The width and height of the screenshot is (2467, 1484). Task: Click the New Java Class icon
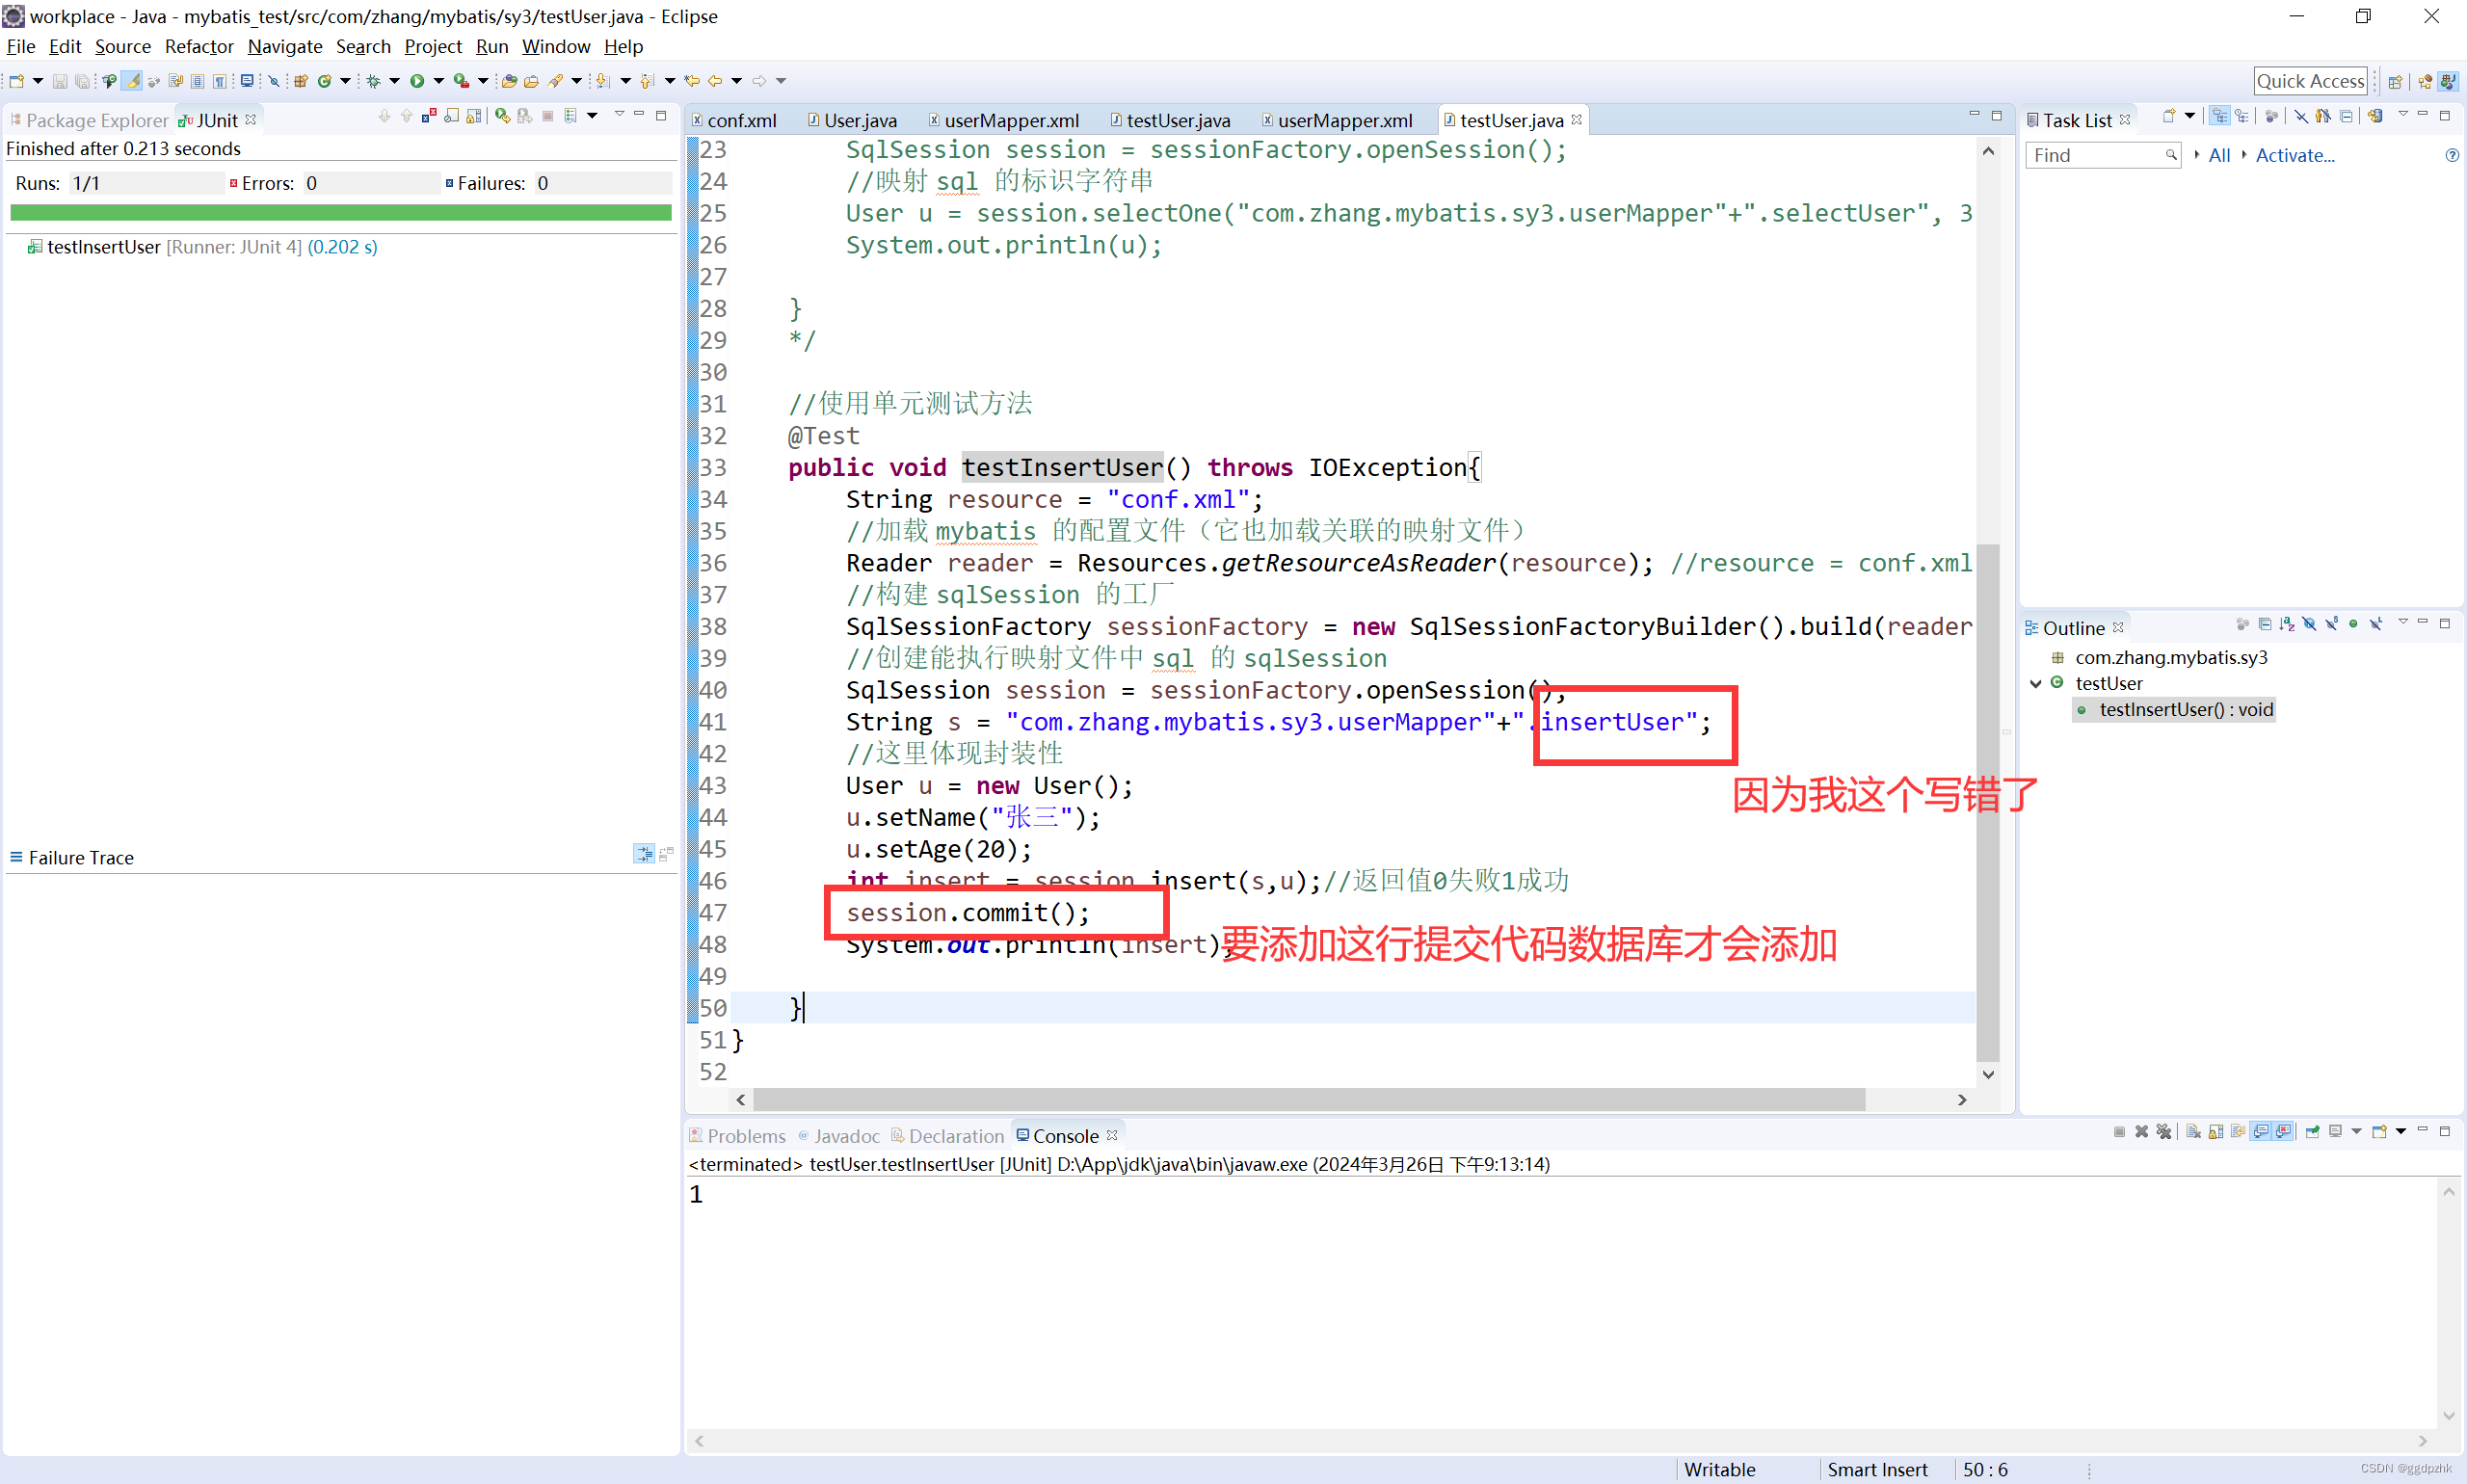click(x=324, y=81)
